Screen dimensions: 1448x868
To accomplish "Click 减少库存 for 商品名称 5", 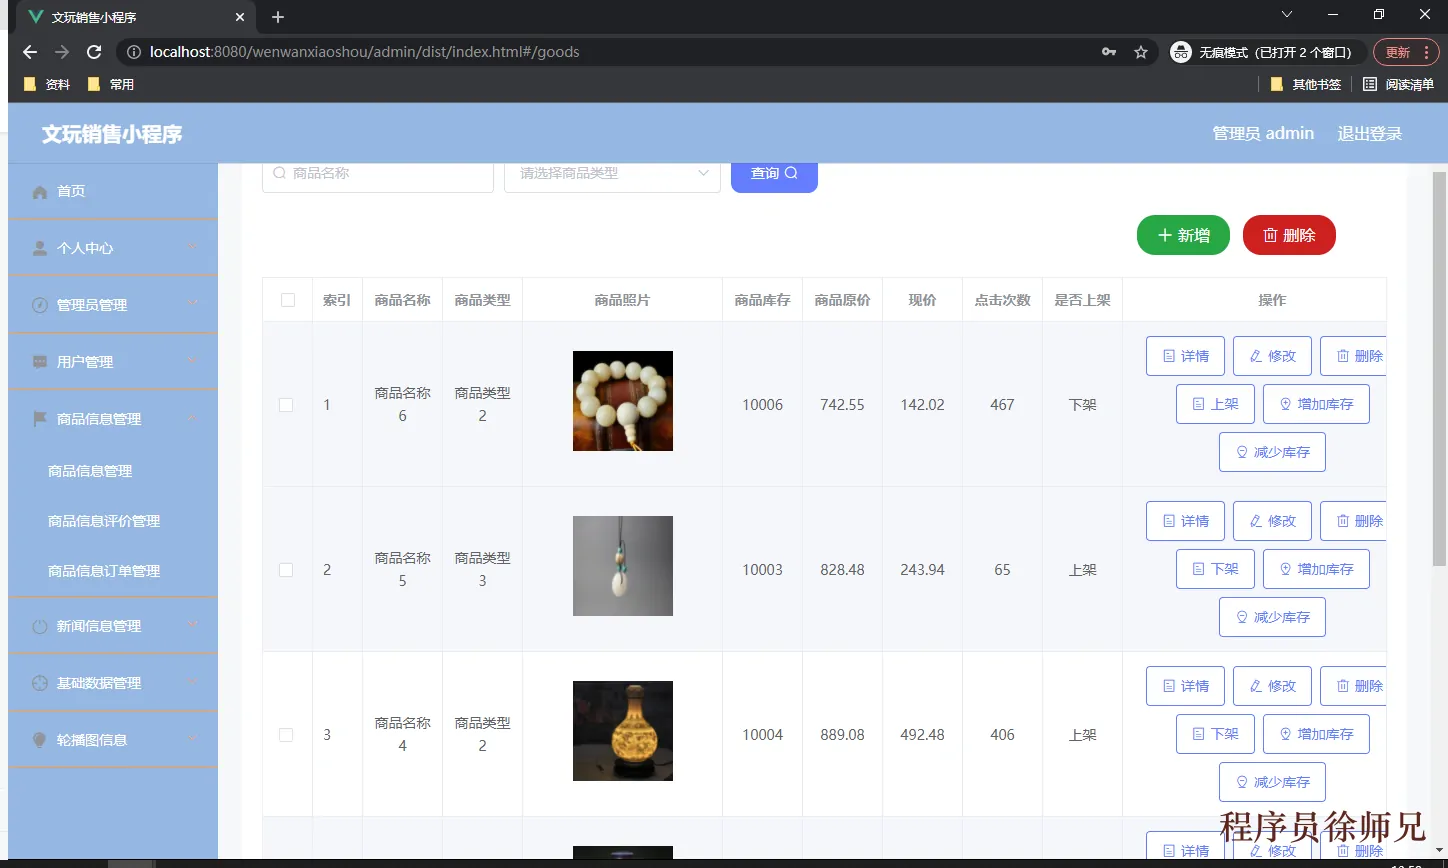I will 1272,617.
